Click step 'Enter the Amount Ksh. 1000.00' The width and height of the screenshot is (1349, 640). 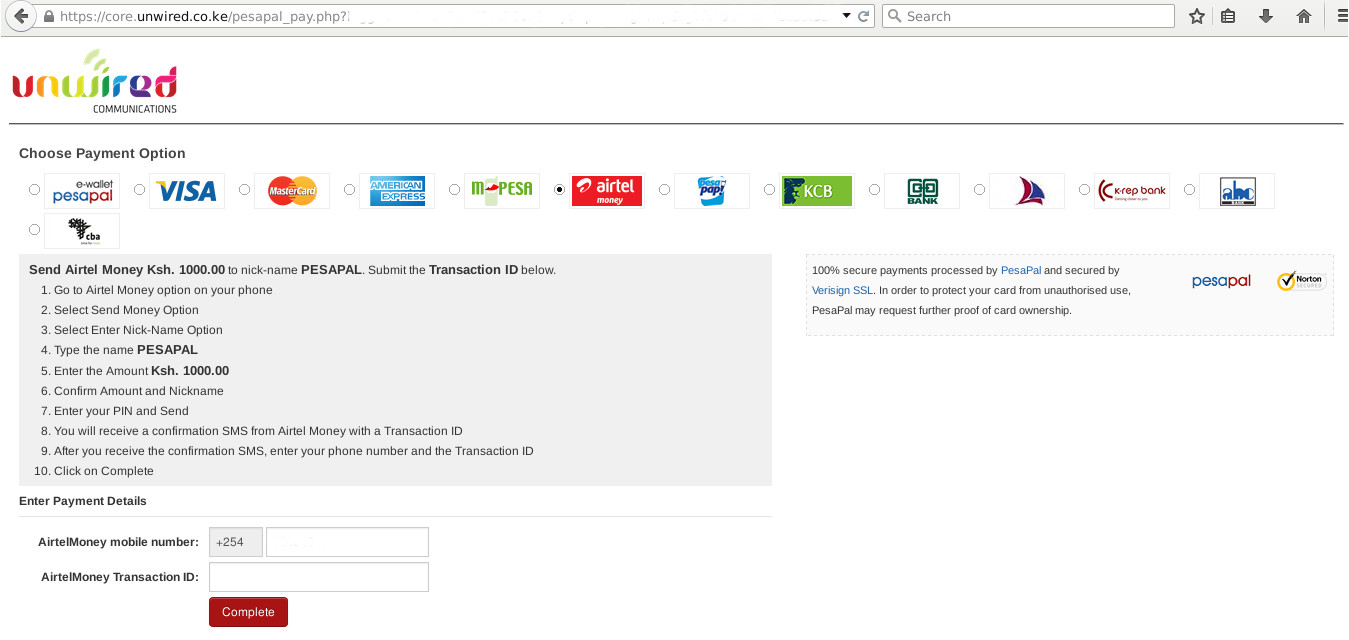[x=141, y=370]
